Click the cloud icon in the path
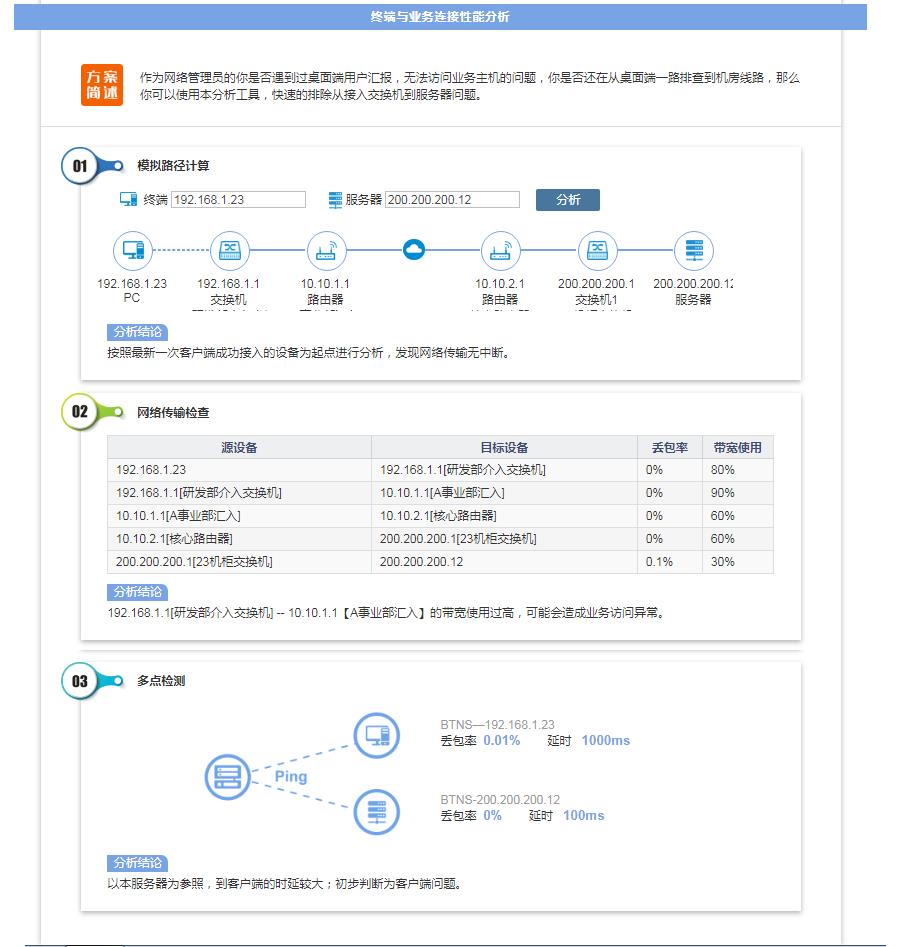Image resolution: width=905 pixels, height=947 pixels. point(414,250)
